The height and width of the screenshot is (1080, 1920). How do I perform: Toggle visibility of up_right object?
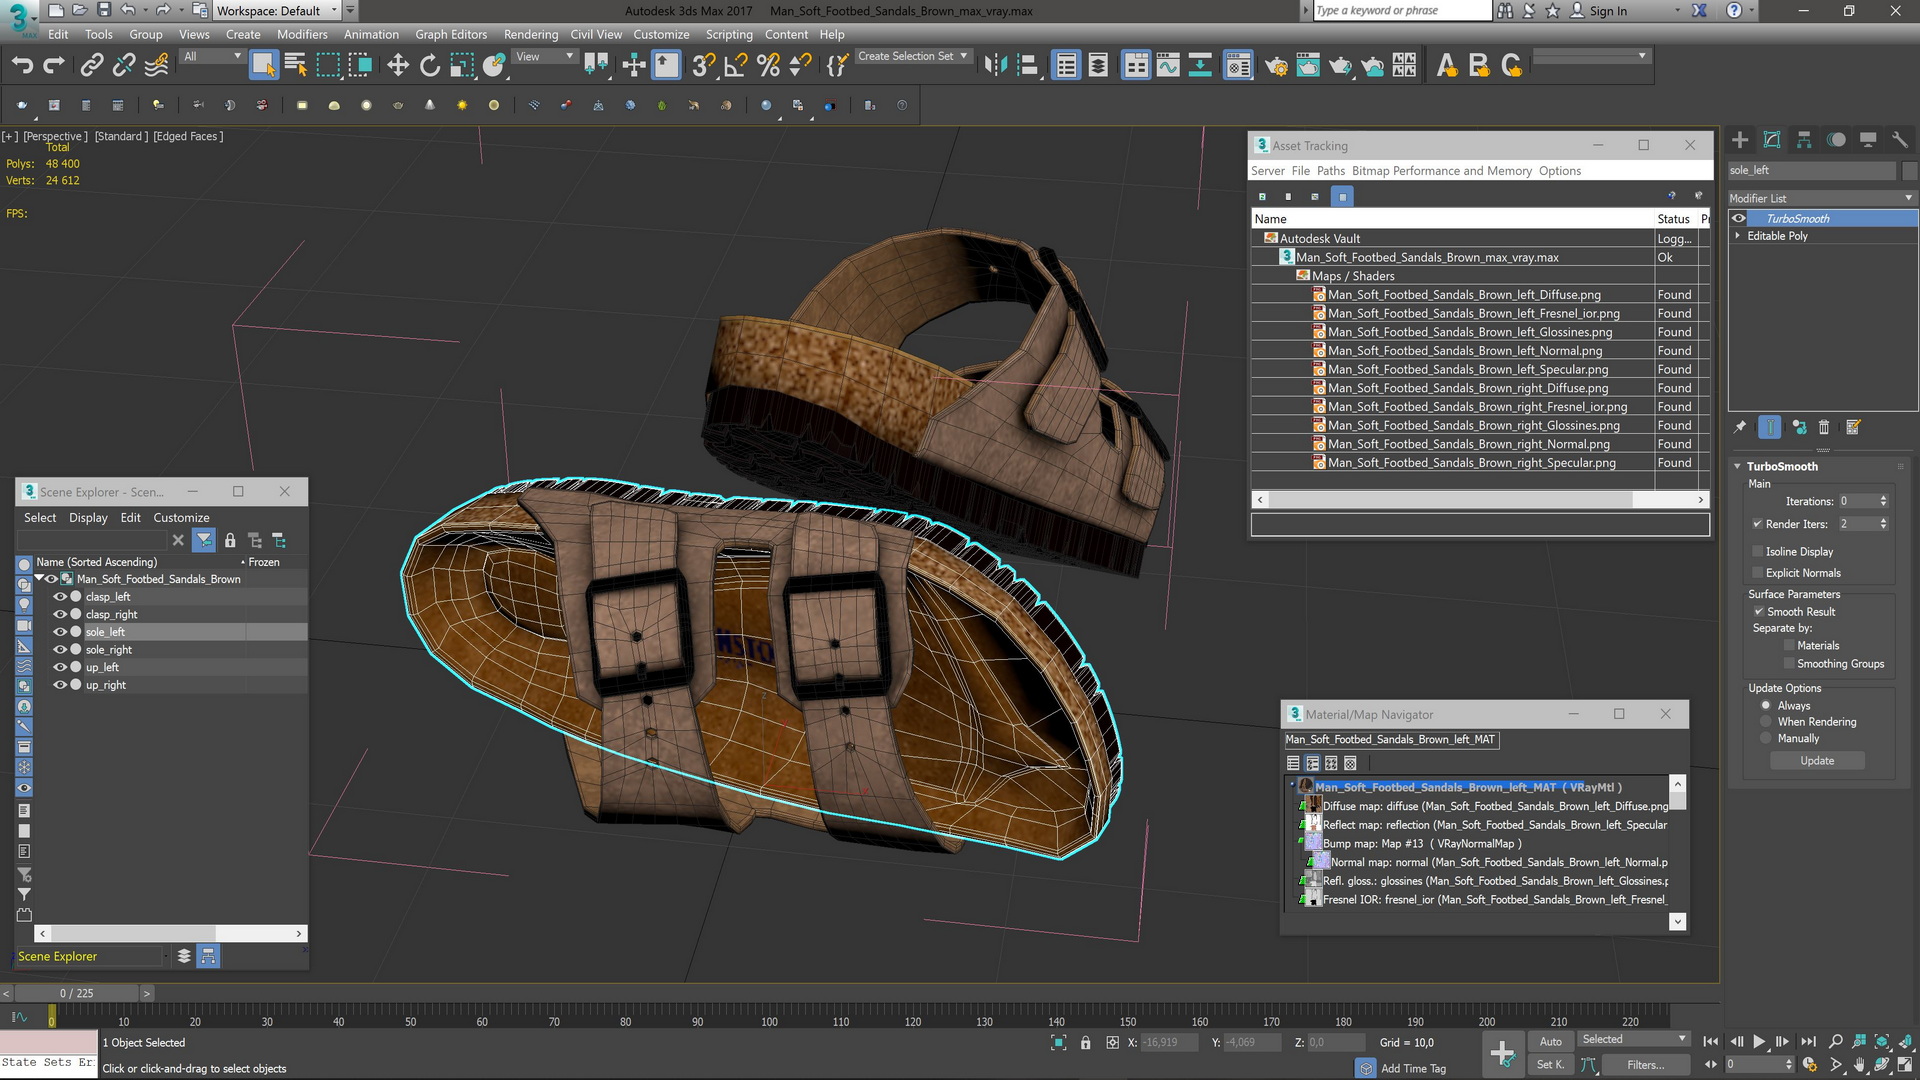[60, 685]
